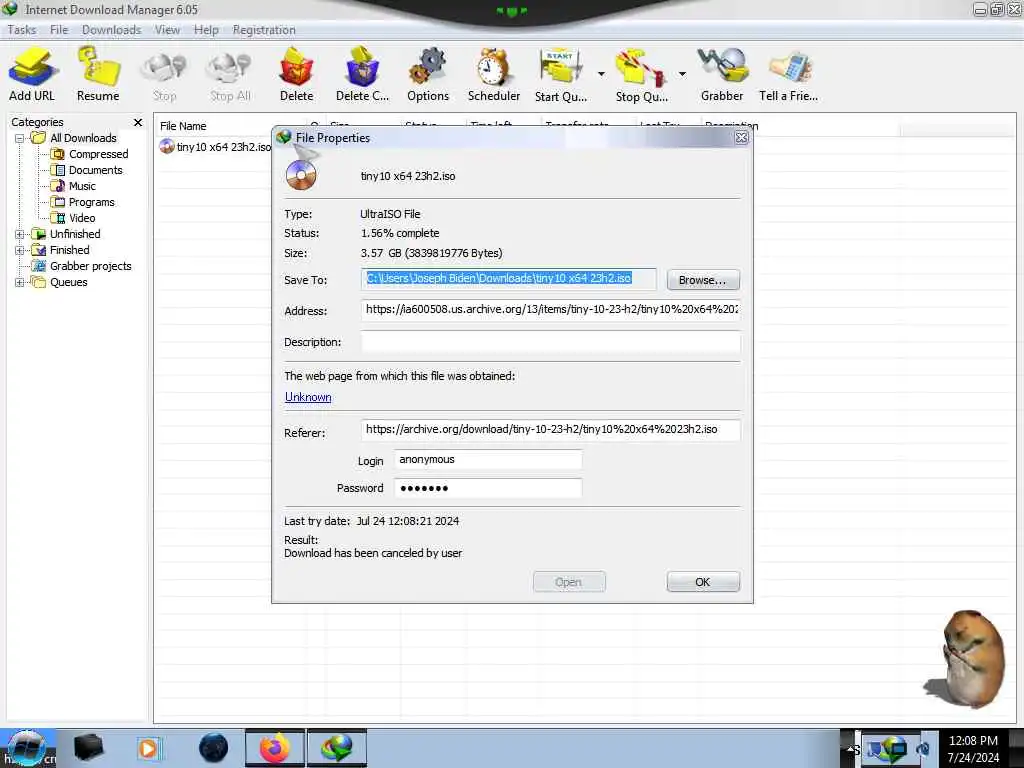Click the Save To path field
Image resolution: width=1024 pixels, height=768 pixels.
tap(509, 279)
